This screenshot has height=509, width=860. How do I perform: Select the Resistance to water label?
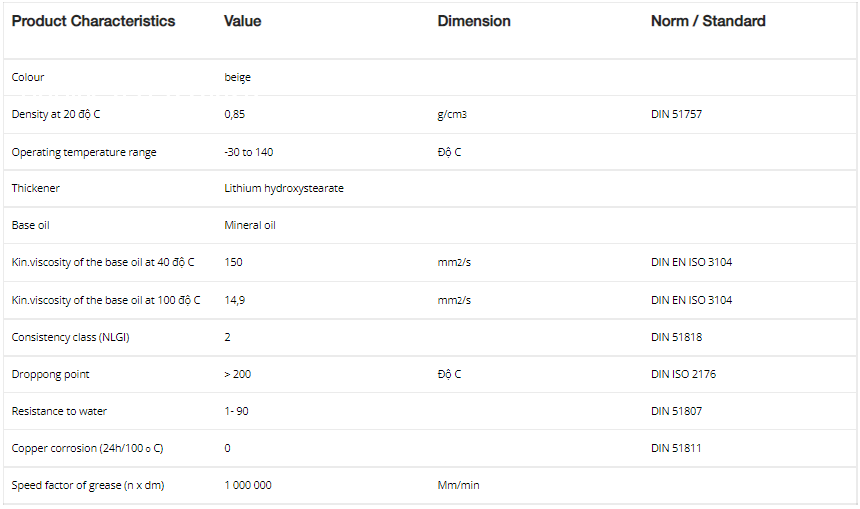coord(59,411)
